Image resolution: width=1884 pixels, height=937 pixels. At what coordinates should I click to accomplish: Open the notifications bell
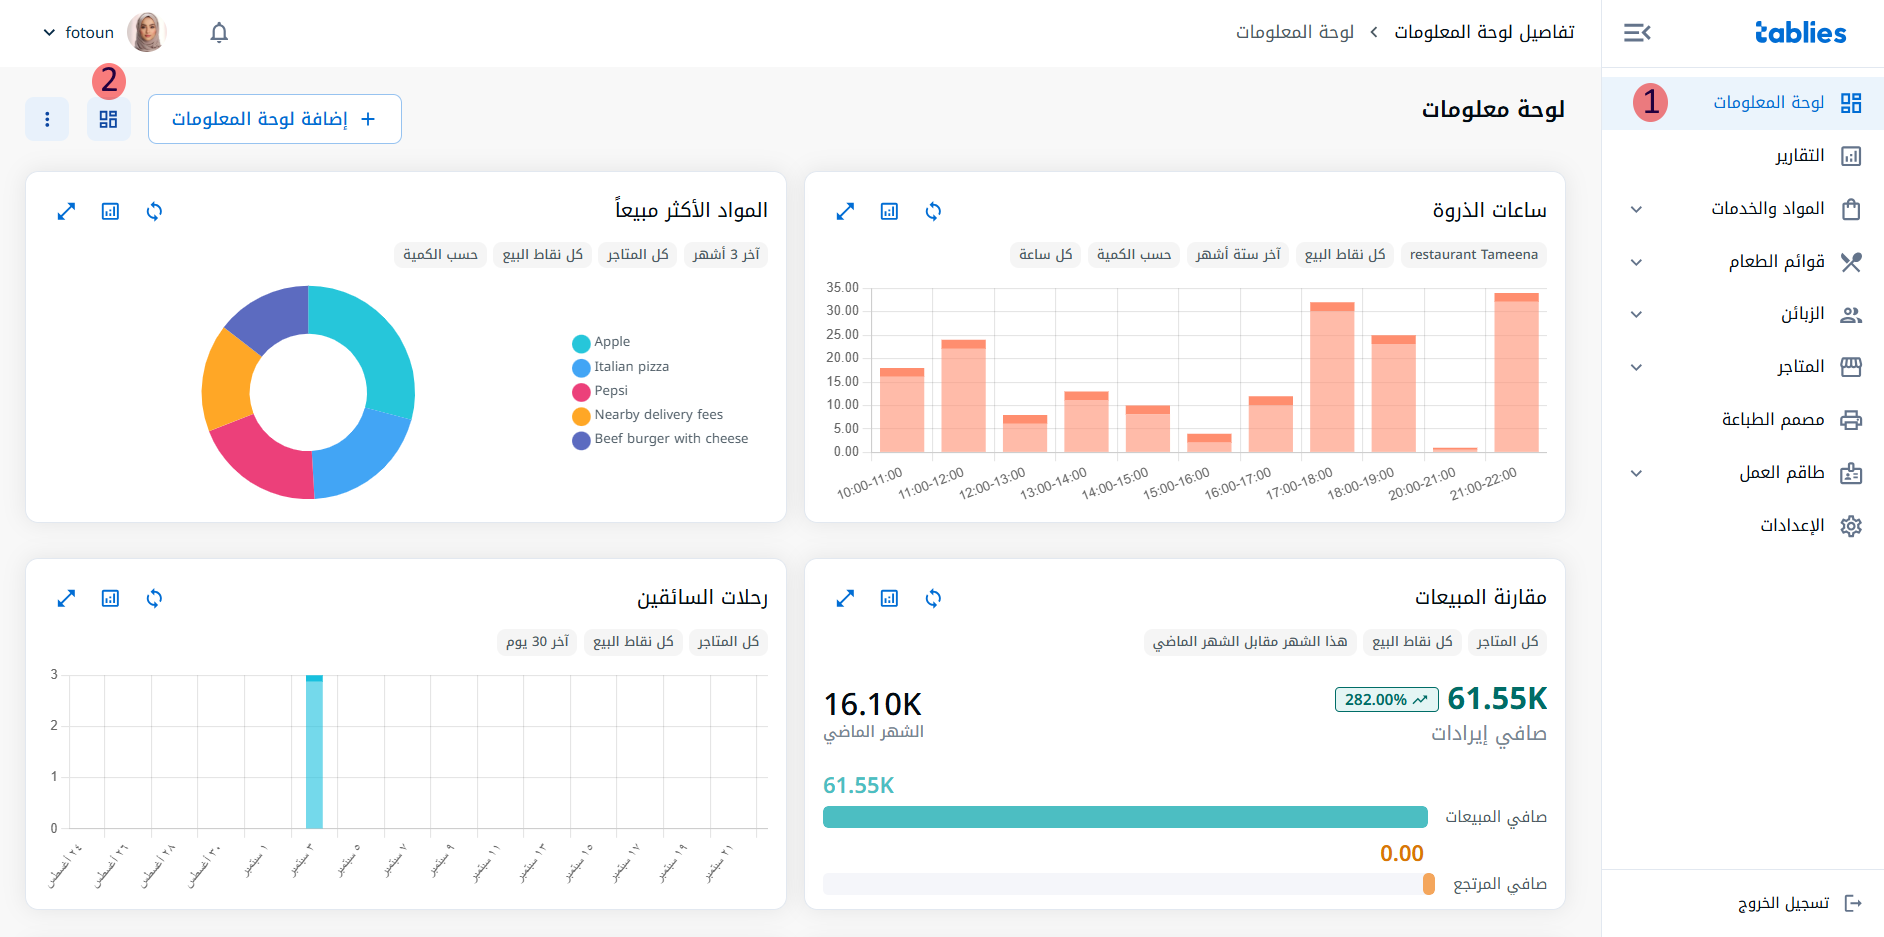coord(219,33)
